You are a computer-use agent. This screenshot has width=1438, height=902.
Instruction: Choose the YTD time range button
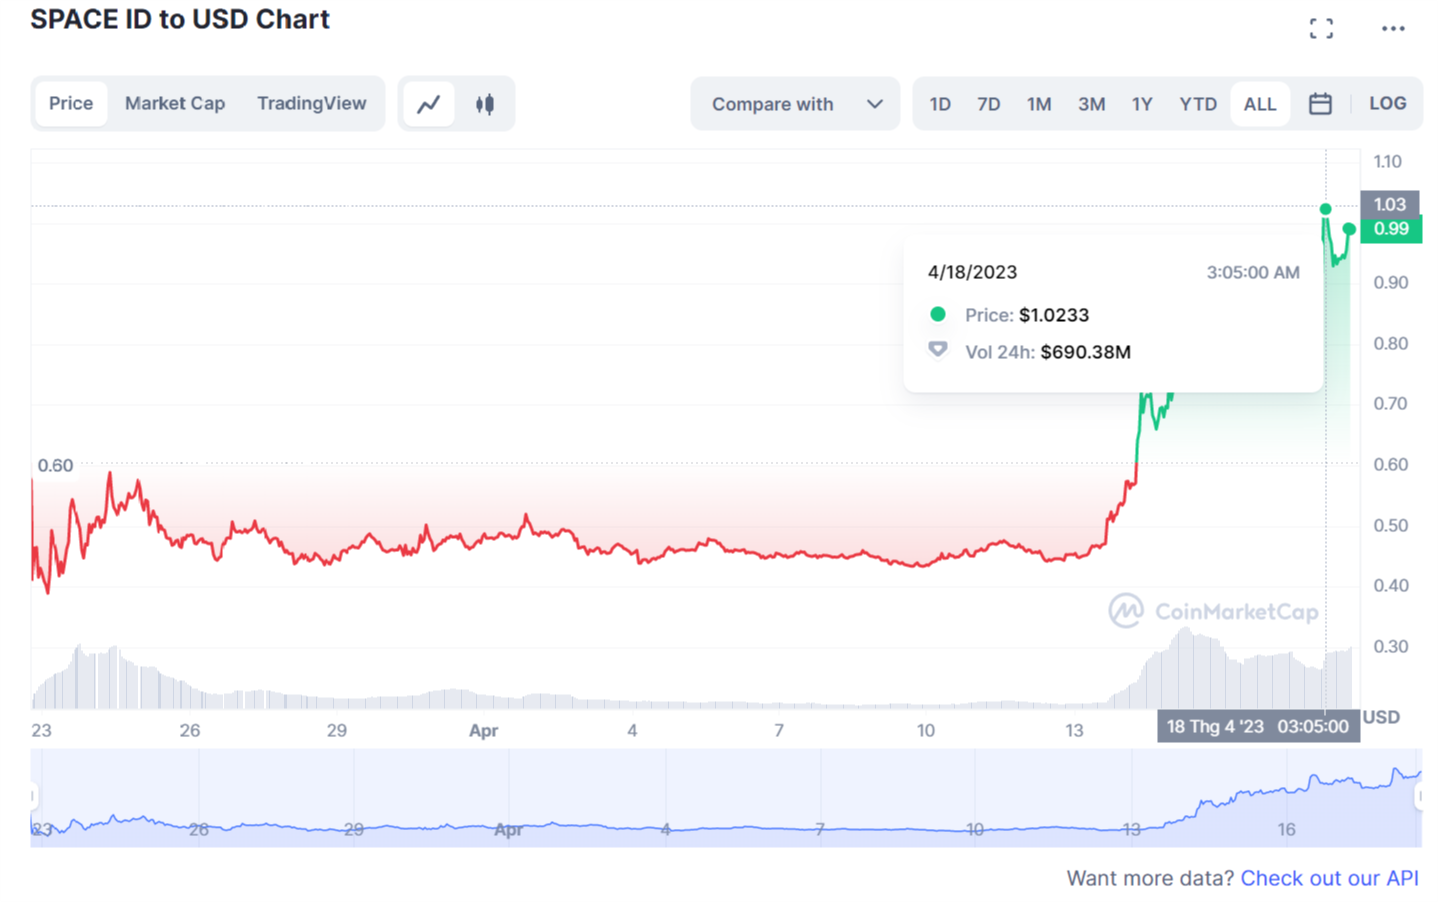(x=1197, y=104)
